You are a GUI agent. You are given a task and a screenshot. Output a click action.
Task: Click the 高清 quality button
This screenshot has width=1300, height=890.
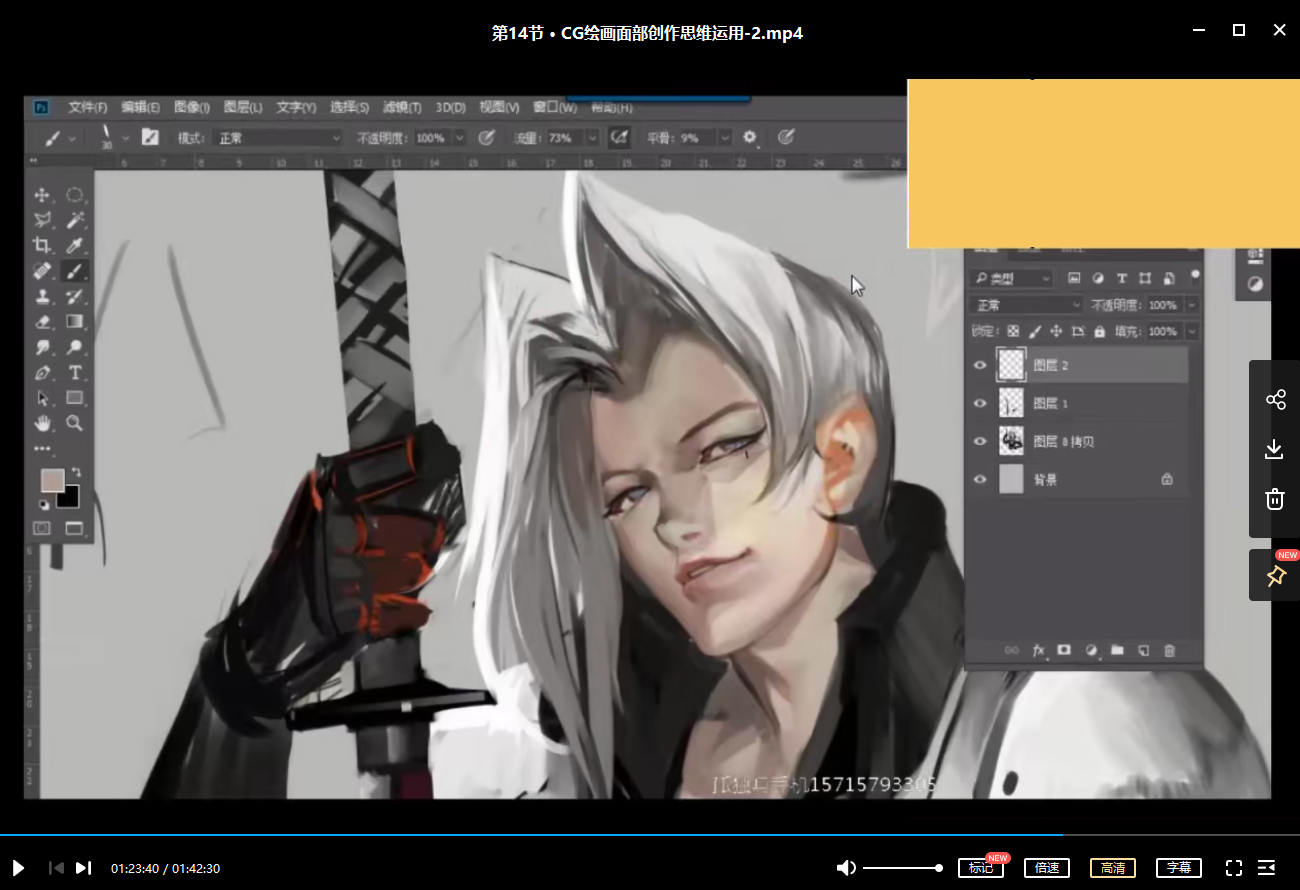(x=1113, y=867)
